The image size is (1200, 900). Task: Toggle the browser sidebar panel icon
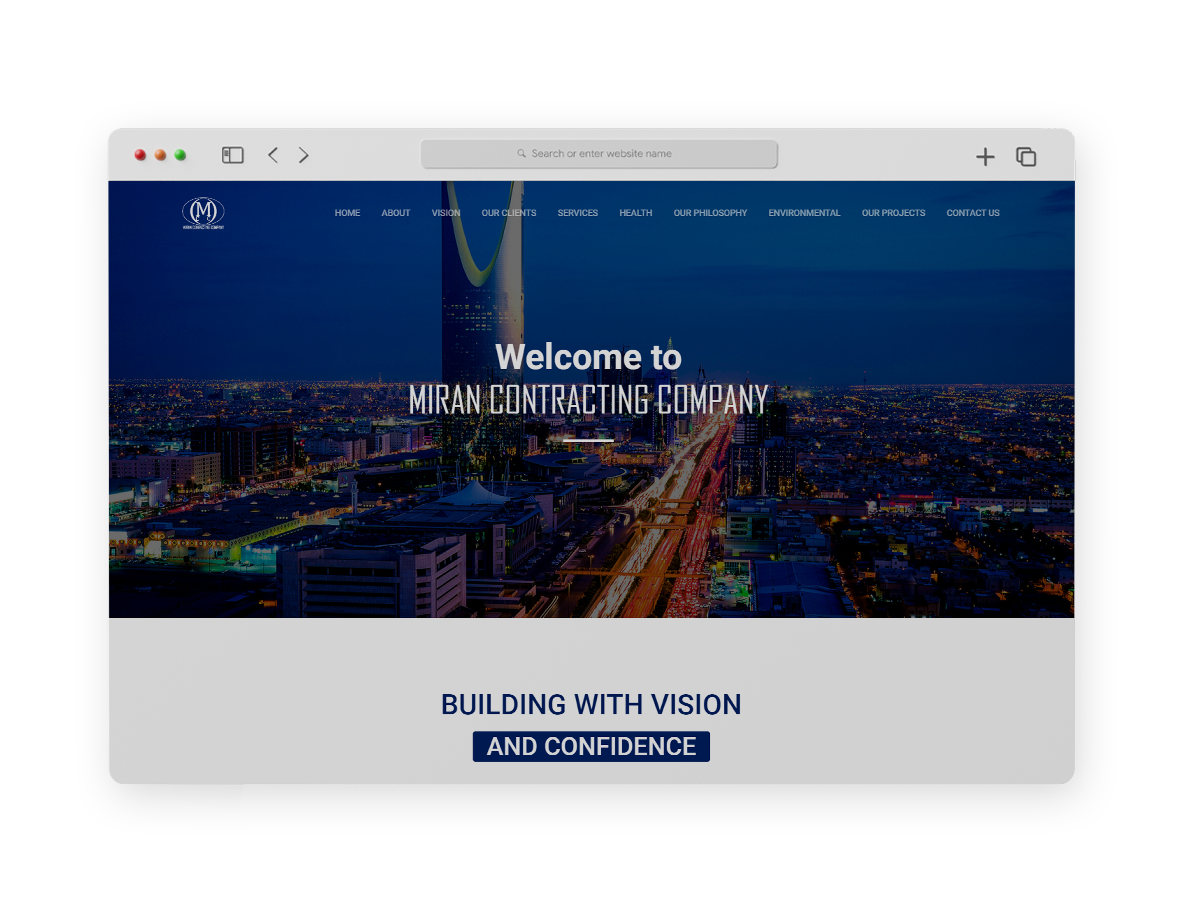click(x=233, y=155)
